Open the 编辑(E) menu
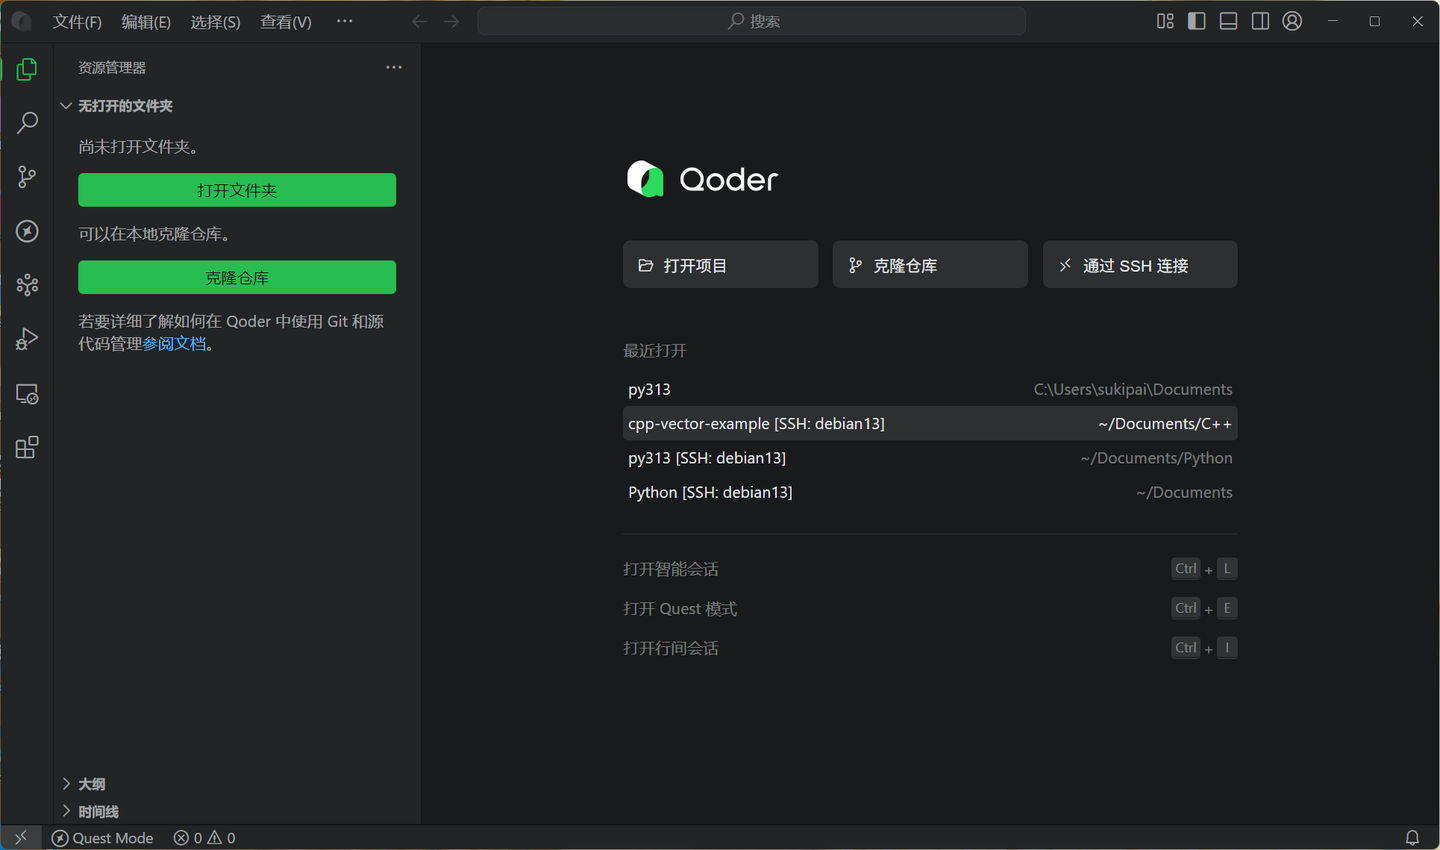The height and width of the screenshot is (850, 1440). pos(146,22)
